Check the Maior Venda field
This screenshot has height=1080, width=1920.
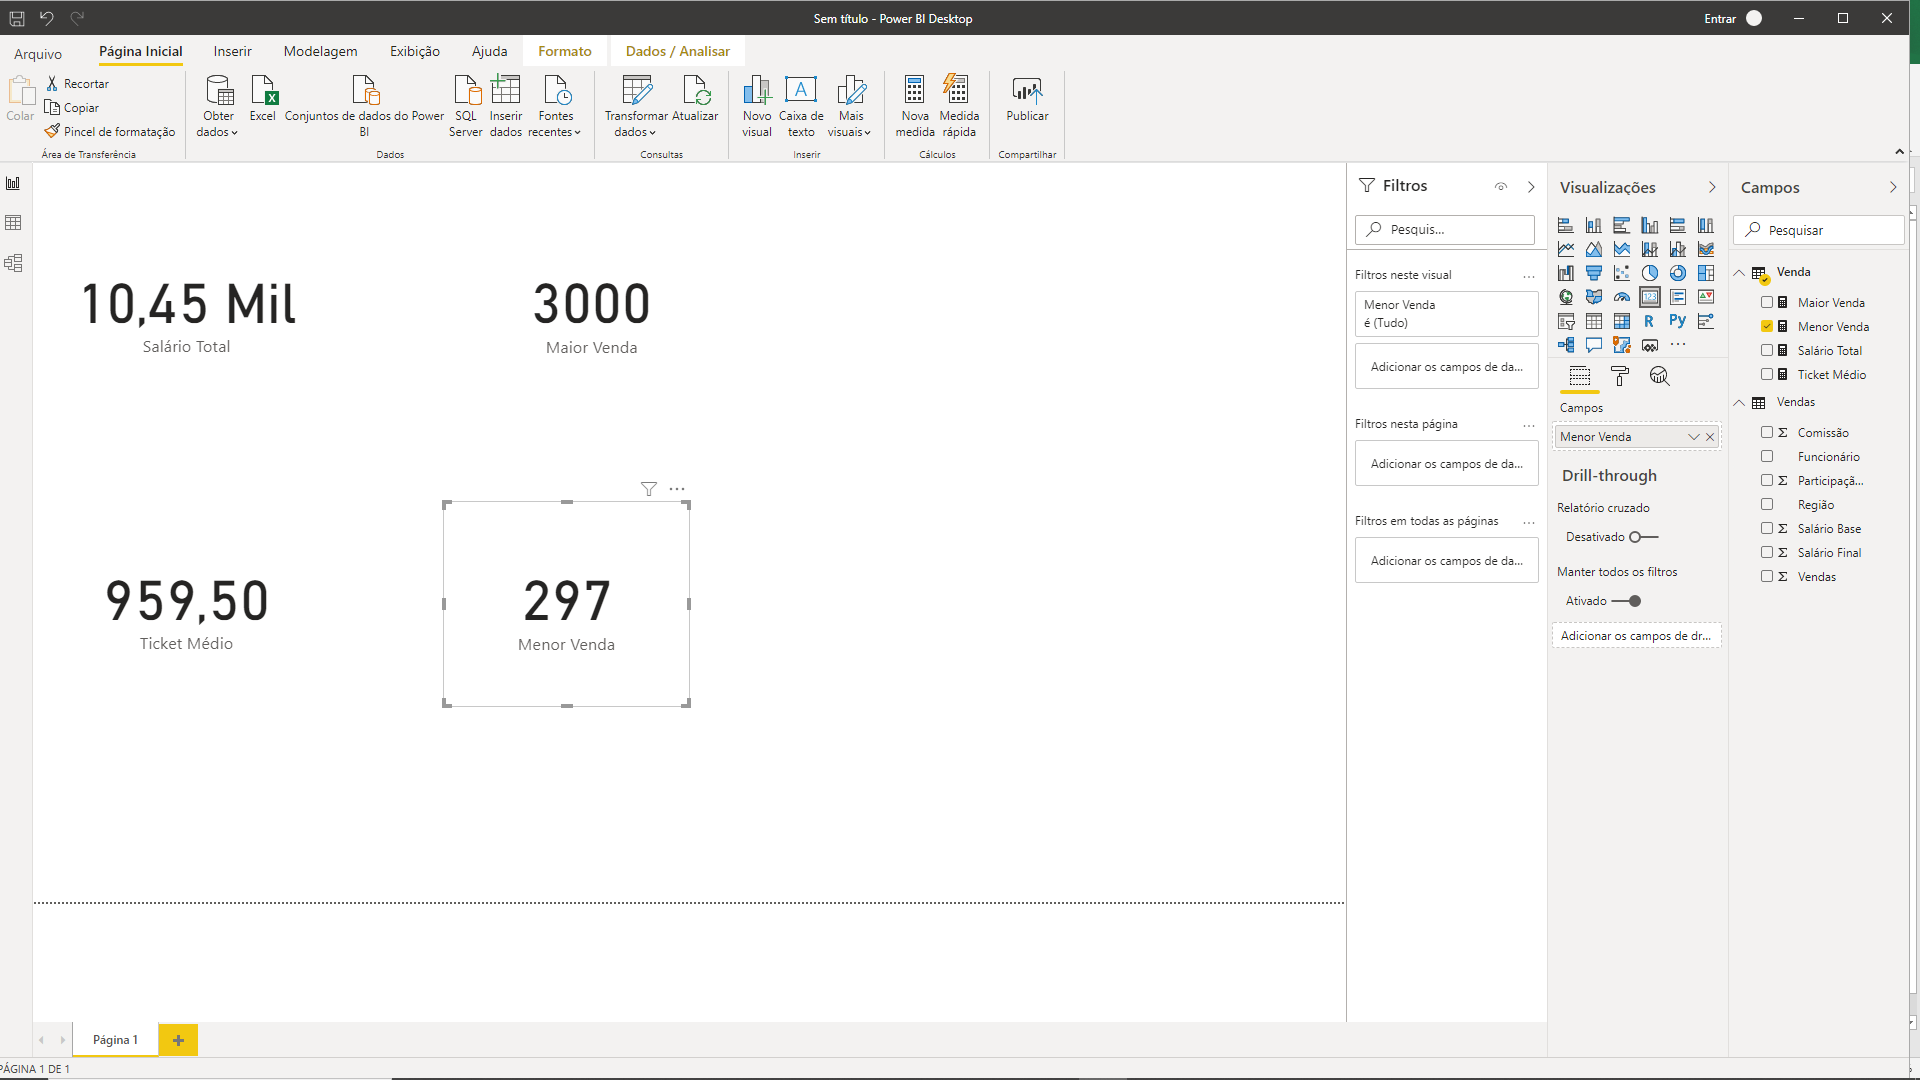coord(1767,302)
